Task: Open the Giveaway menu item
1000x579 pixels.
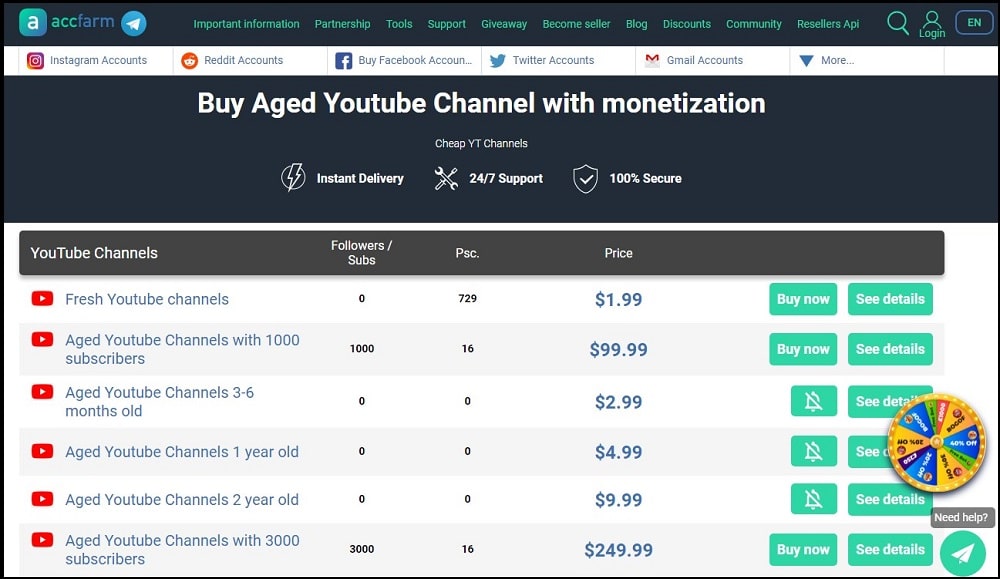Action: (504, 24)
